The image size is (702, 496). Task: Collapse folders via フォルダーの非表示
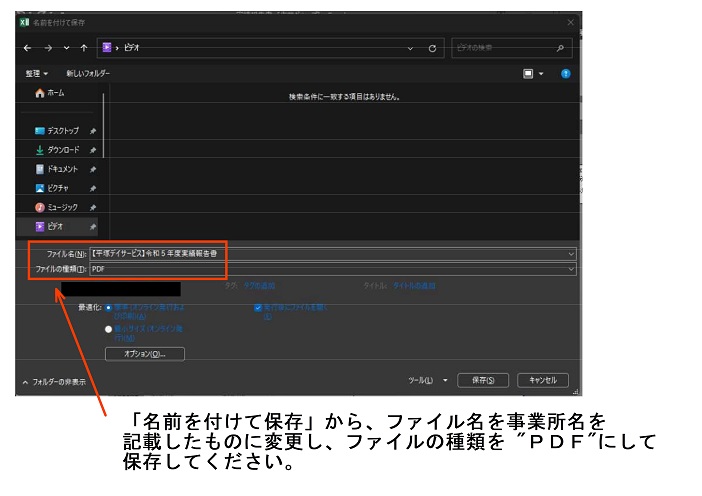point(54,382)
